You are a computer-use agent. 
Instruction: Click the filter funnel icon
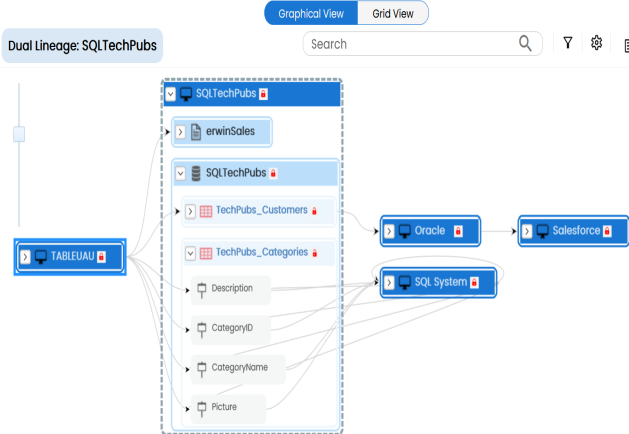click(x=568, y=43)
